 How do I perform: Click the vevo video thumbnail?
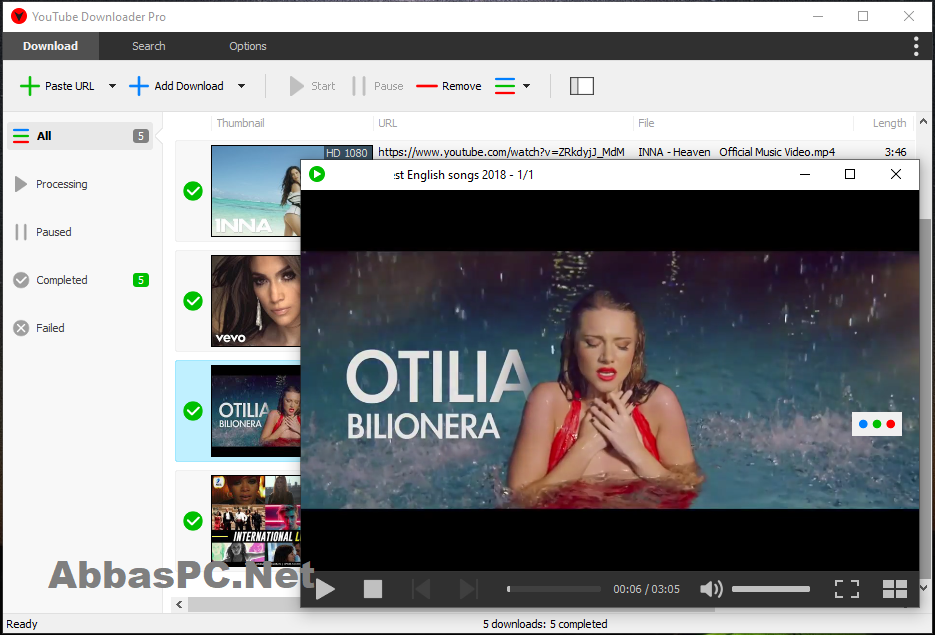(x=256, y=301)
